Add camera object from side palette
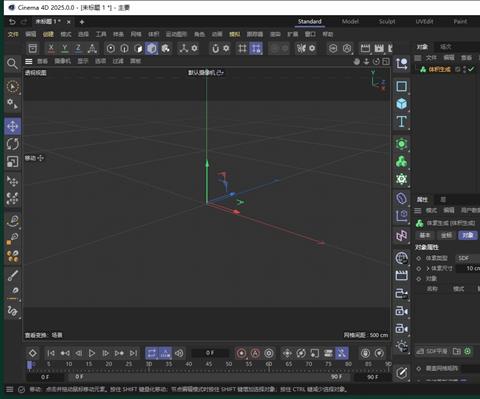The width and height of the screenshot is (480, 399). point(401,311)
